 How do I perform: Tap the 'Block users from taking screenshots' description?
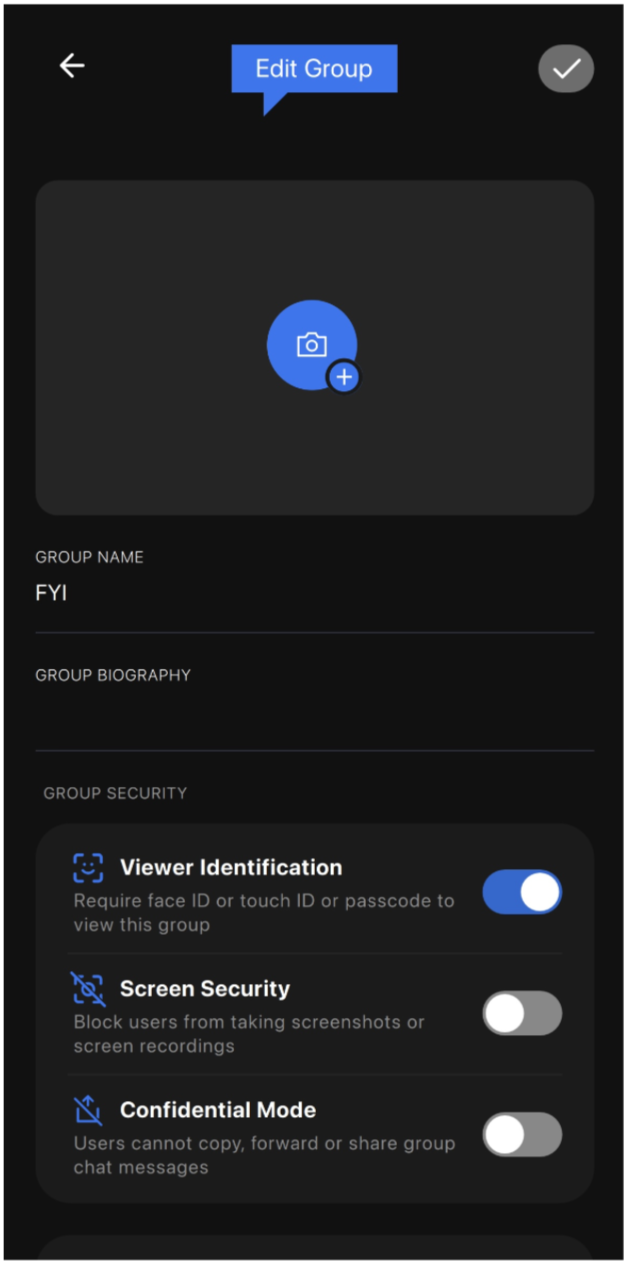pos(249,1034)
